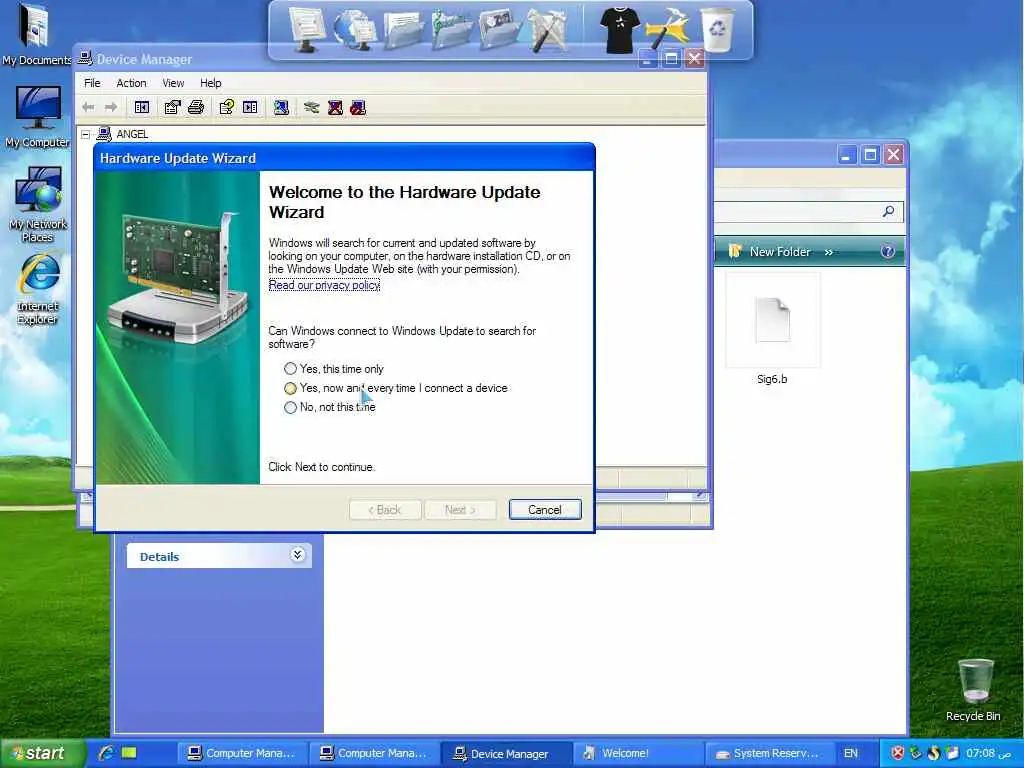Click the globe network icon in the top dock

355,29
